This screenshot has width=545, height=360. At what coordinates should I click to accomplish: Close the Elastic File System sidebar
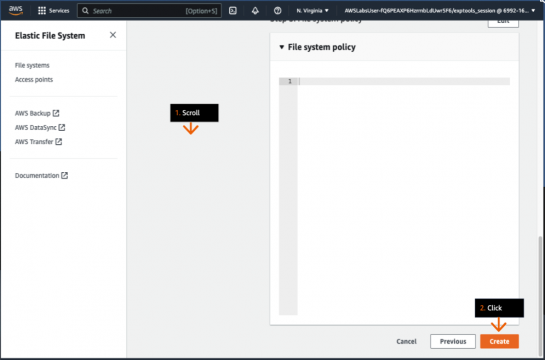point(113,35)
